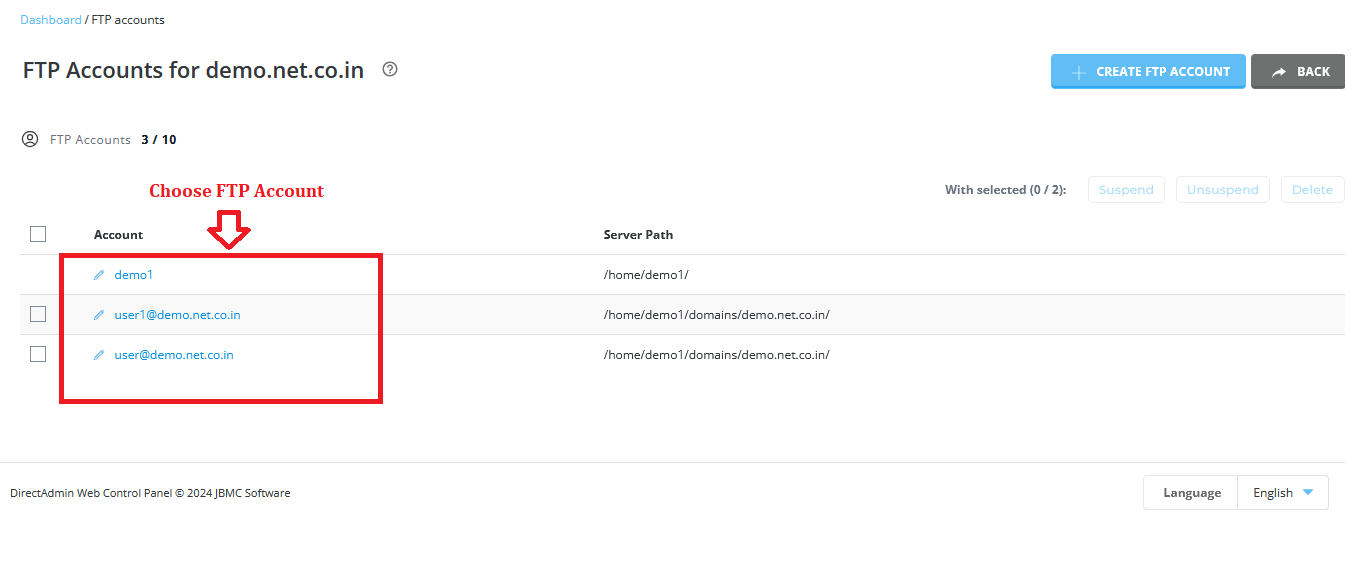Viewport: 1360px width, 575px height.
Task: Open user1@demo.net.co.in account link
Action: [177, 315]
